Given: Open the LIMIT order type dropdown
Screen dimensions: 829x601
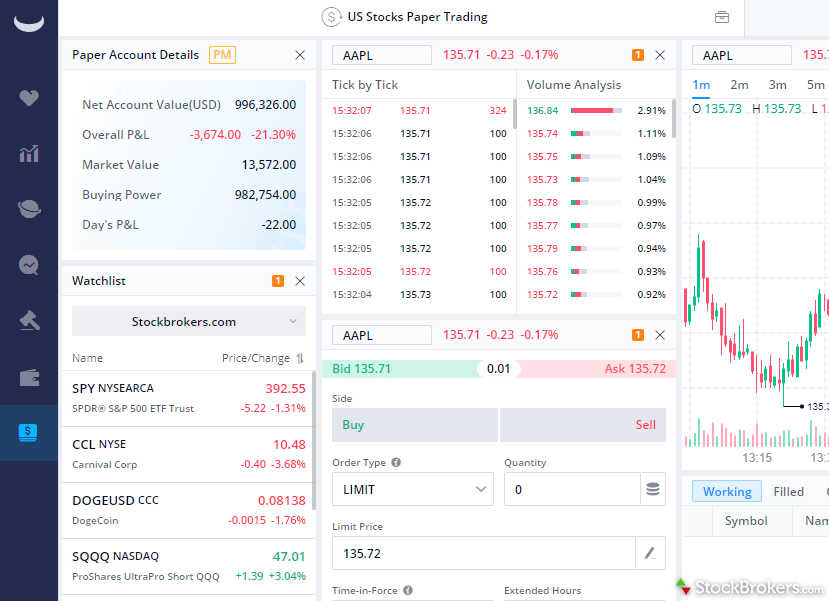Looking at the screenshot, I should point(413,489).
